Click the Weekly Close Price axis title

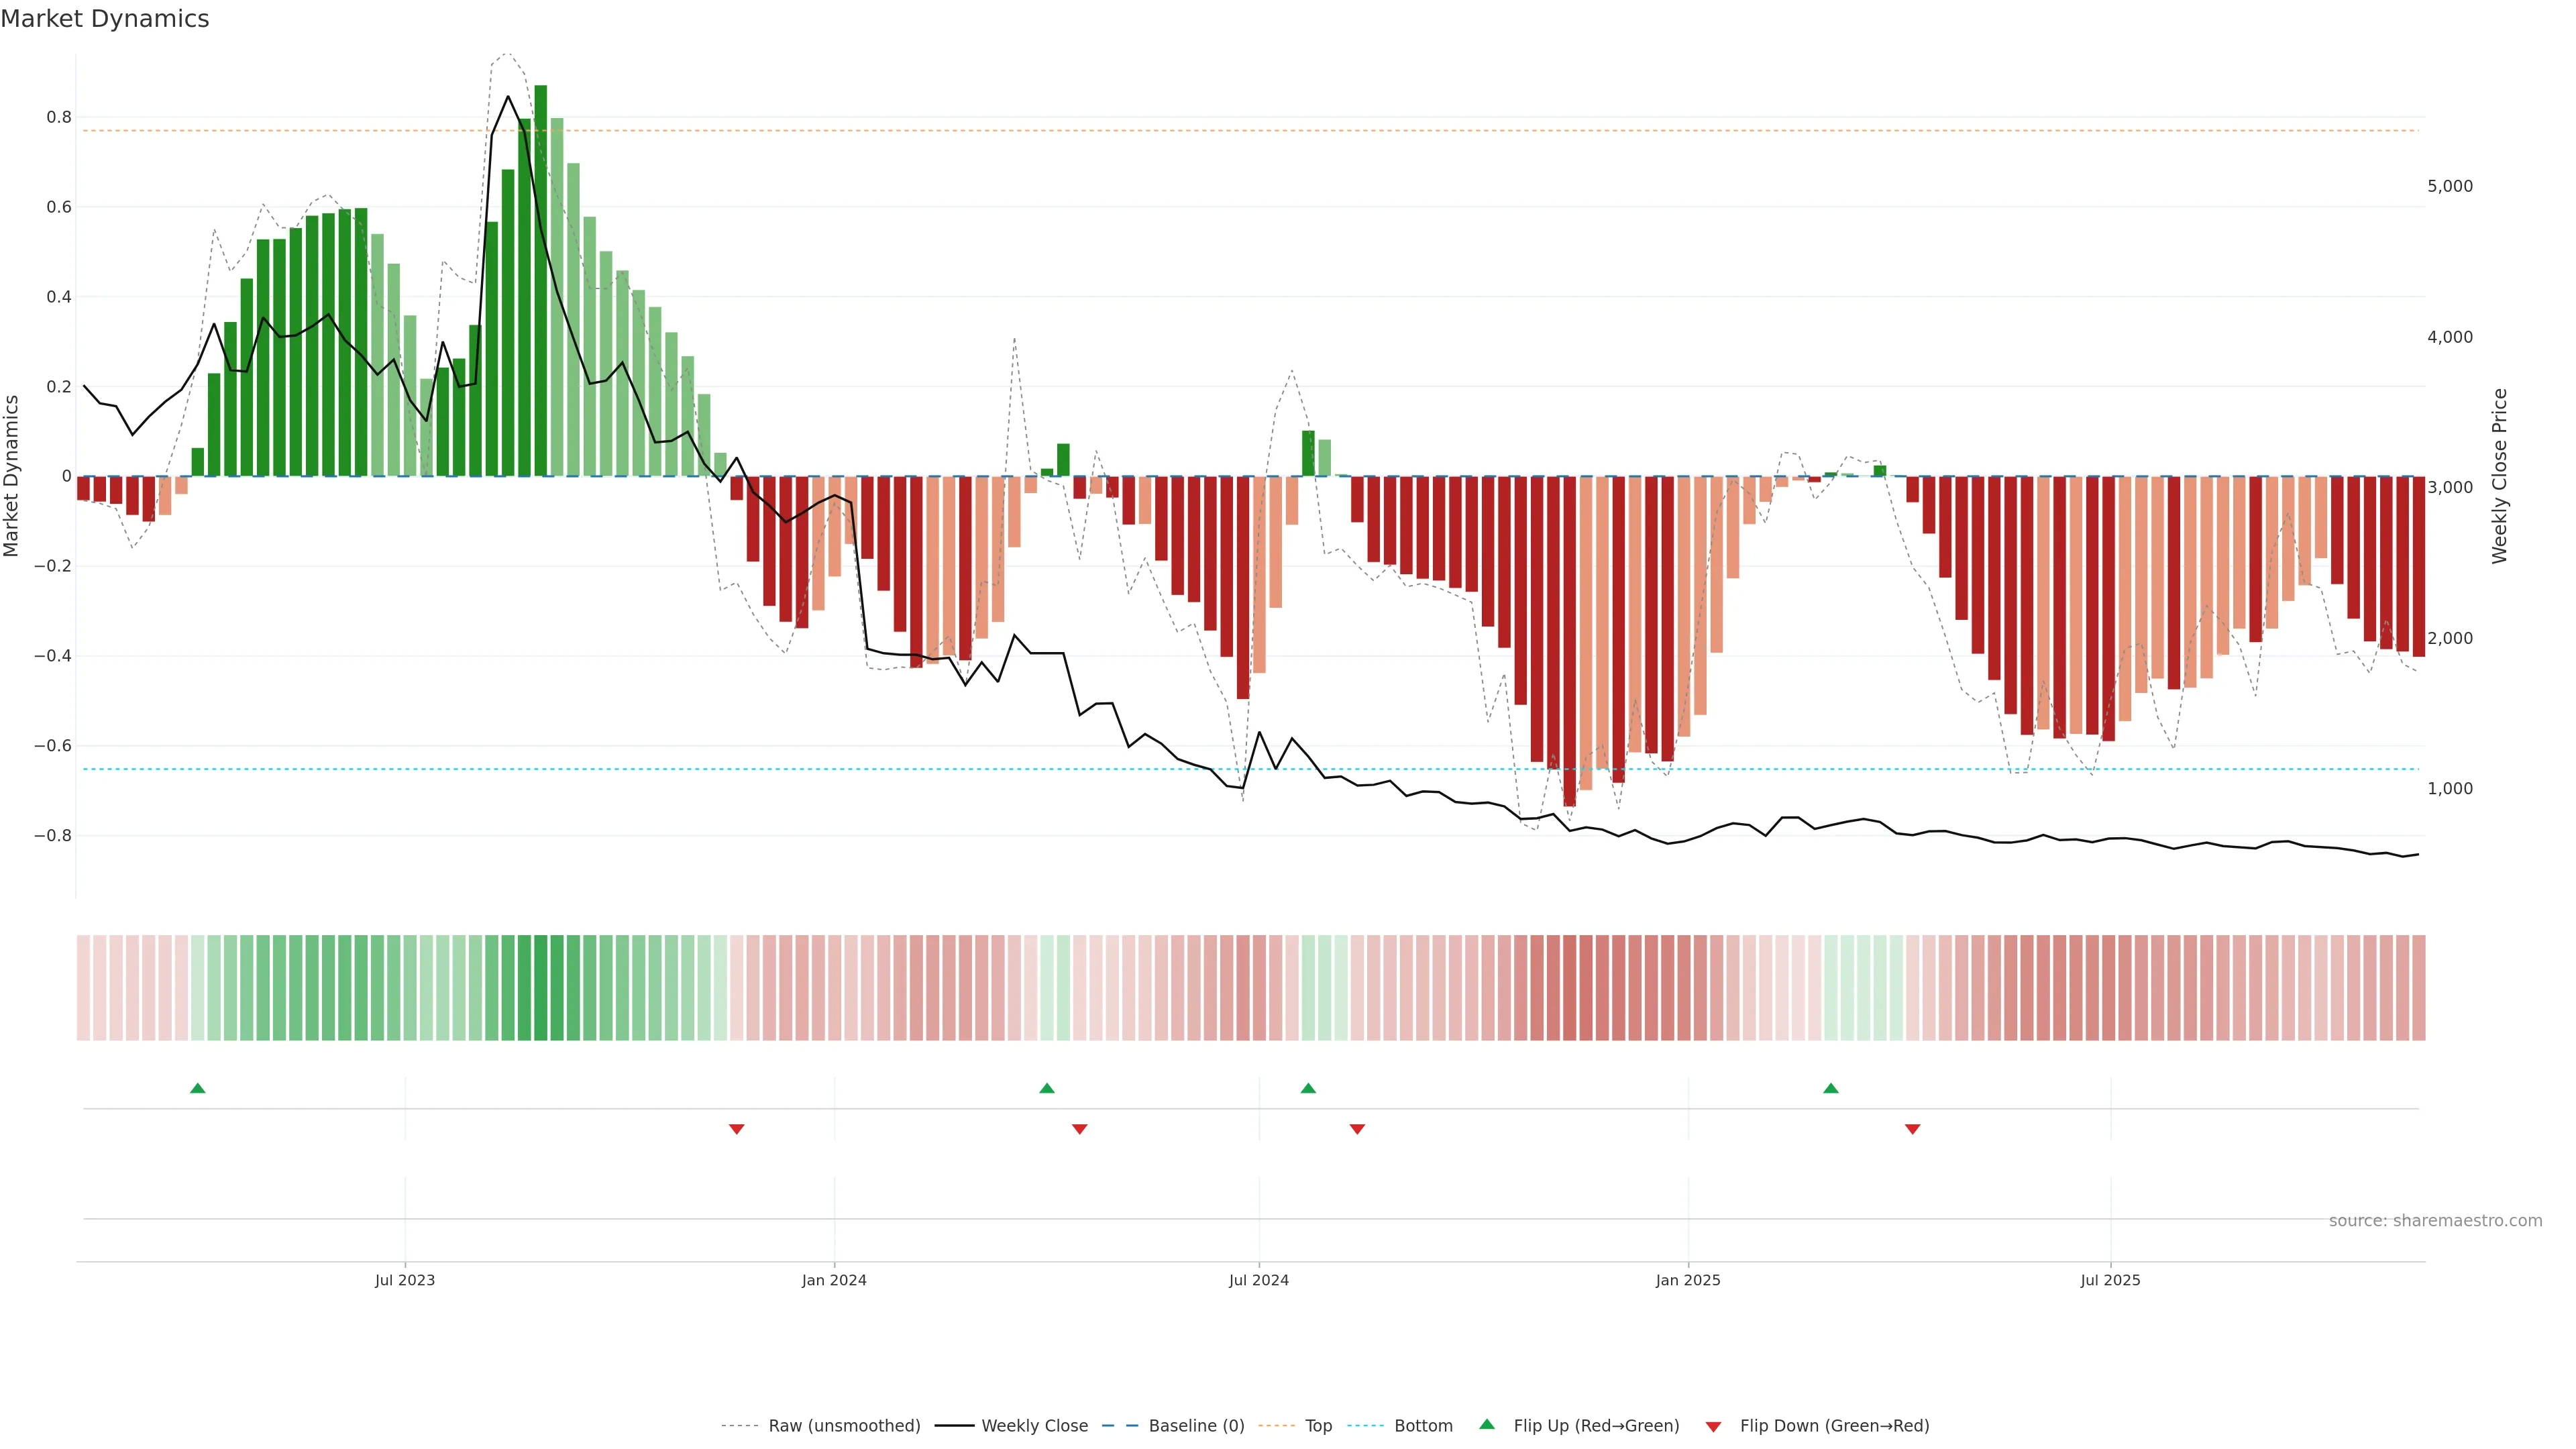(2500, 476)
